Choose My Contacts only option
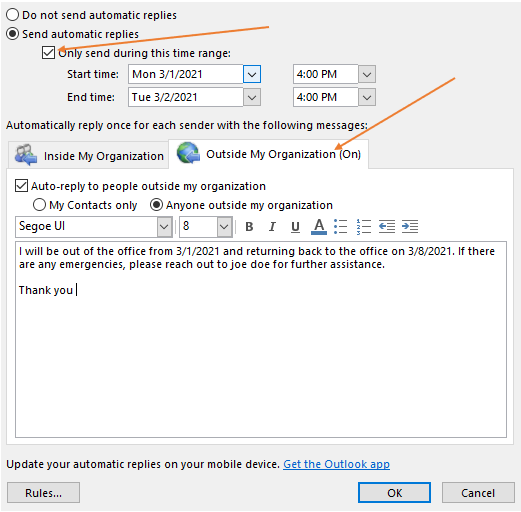Screen dimensions: 521x512 pyautogui.click(x=39, y=205)
